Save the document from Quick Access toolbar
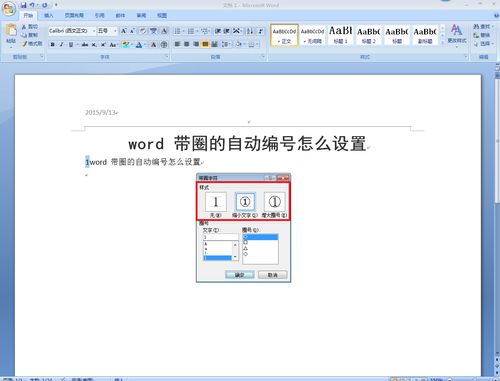The width and height of the screenshot is (500, 381). 23,5
